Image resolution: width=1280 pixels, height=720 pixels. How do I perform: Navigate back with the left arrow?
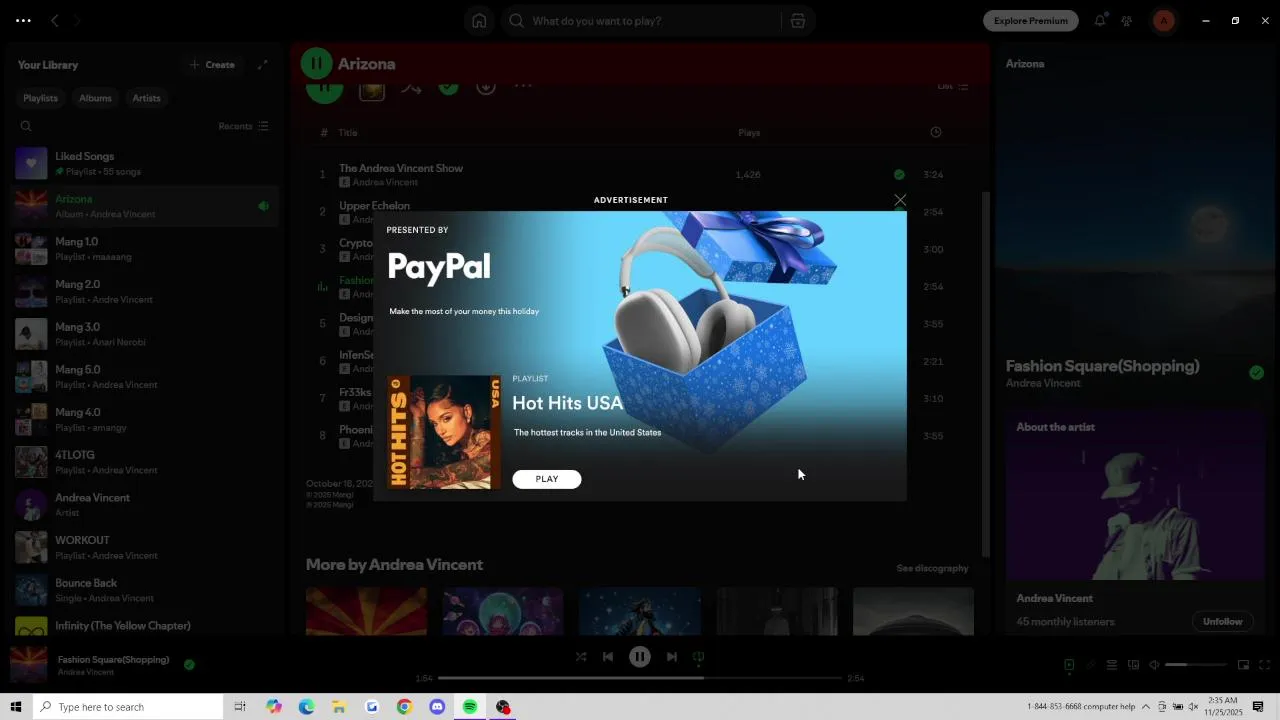pos(55,20)
